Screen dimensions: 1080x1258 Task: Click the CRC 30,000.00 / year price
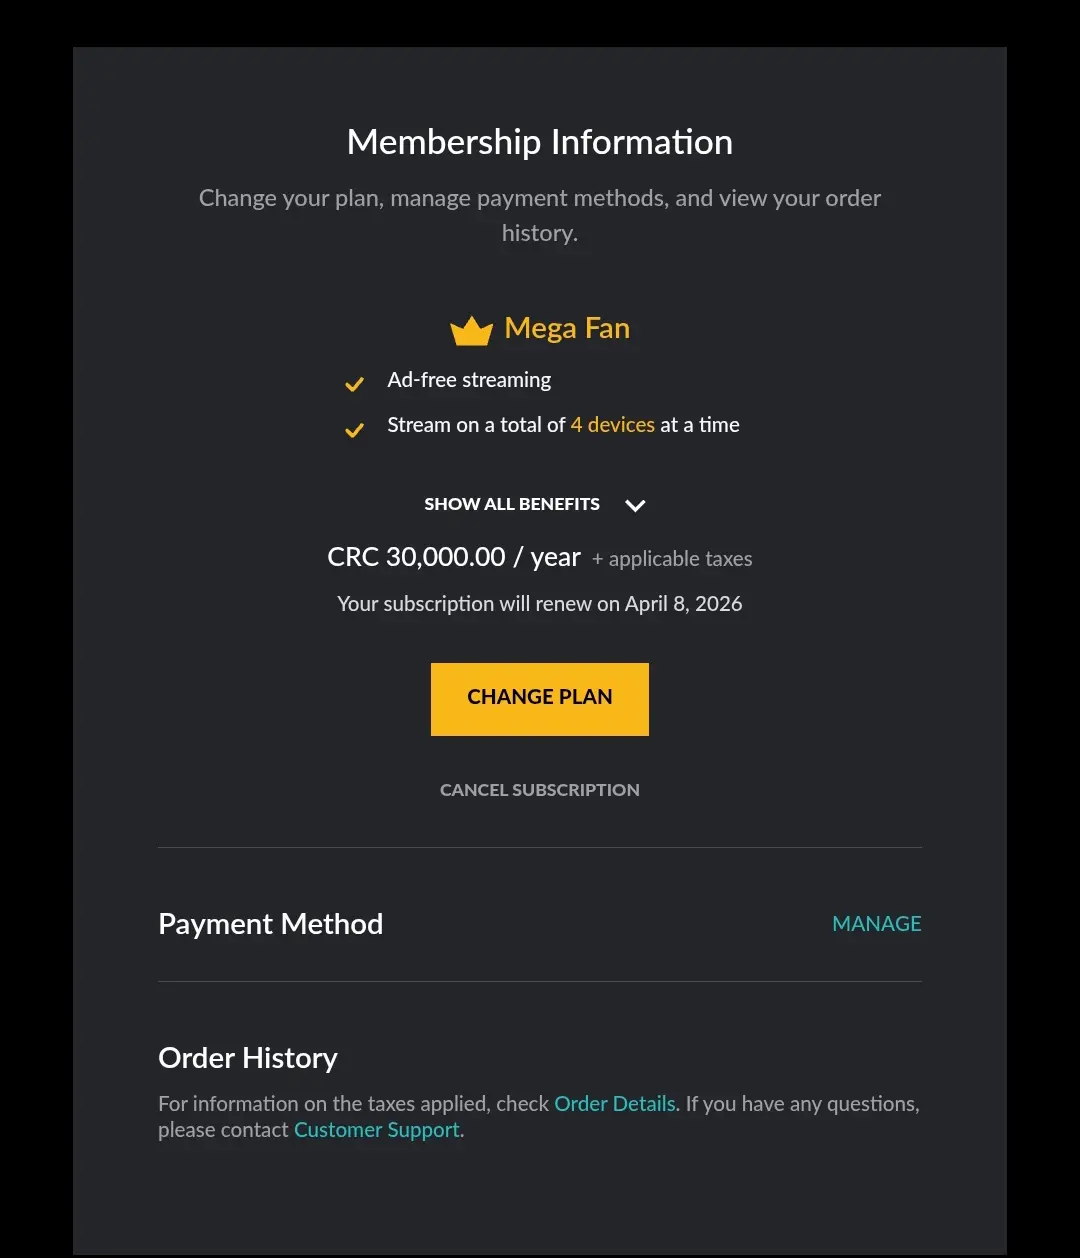point(454,557)
